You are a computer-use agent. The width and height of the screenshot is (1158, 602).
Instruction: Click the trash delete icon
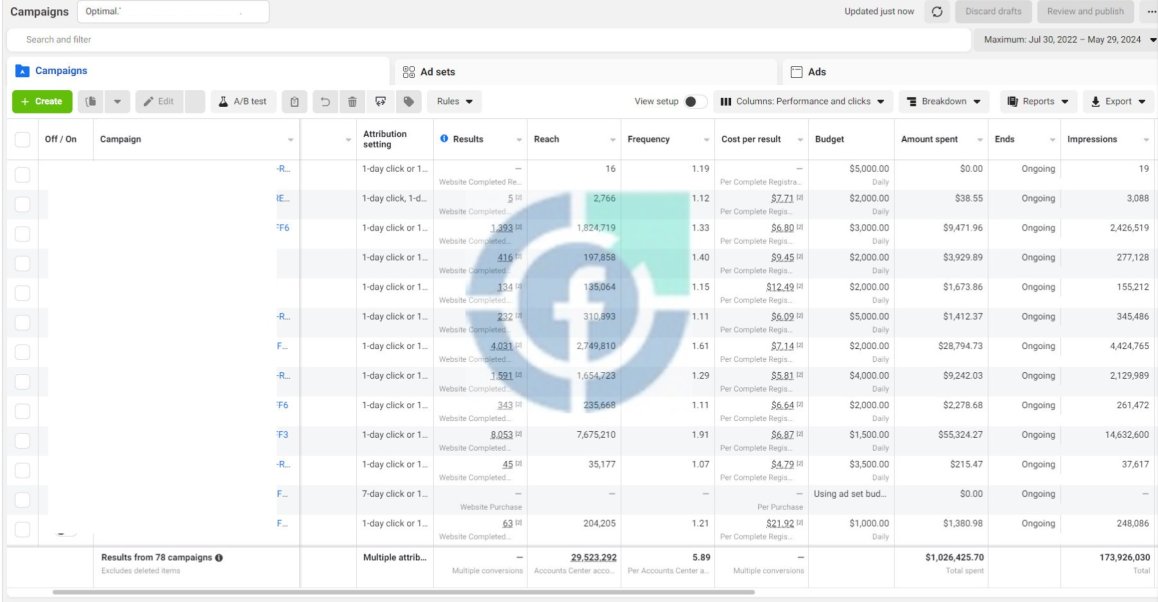tap(352, 102)
